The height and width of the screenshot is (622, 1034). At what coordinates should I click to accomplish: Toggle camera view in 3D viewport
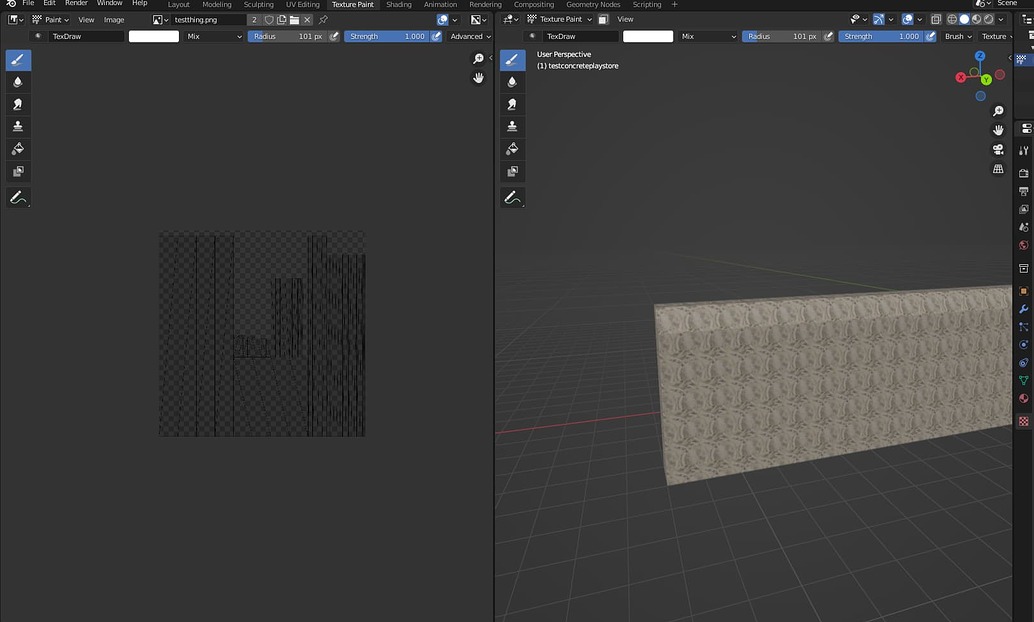tap(998, 150)
